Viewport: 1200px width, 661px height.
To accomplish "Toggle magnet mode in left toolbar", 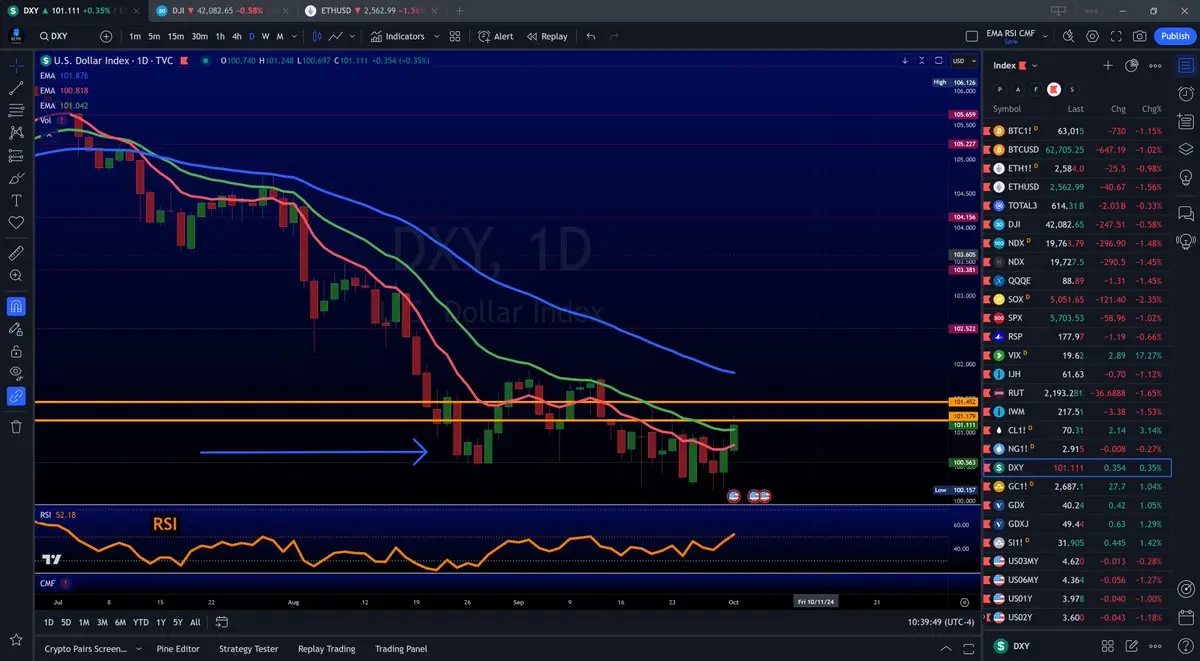I will tap(16, 306).
